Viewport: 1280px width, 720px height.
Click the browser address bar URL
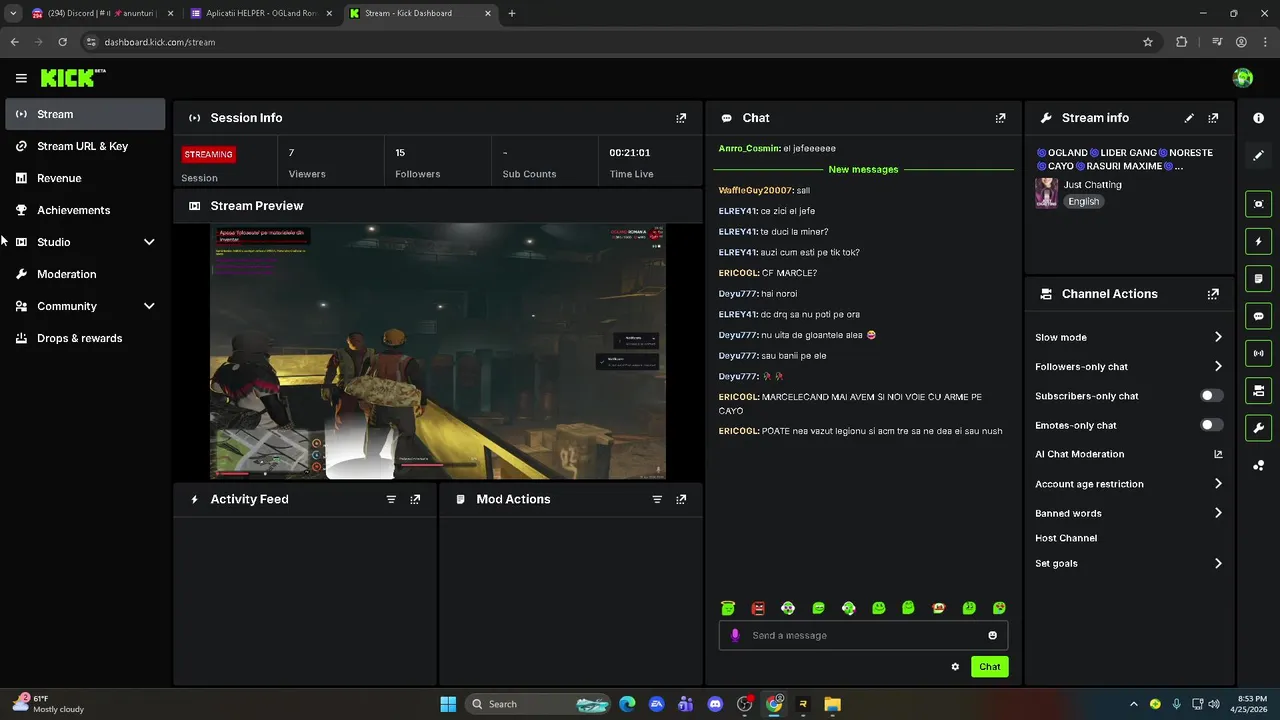(x=160, y=42)
